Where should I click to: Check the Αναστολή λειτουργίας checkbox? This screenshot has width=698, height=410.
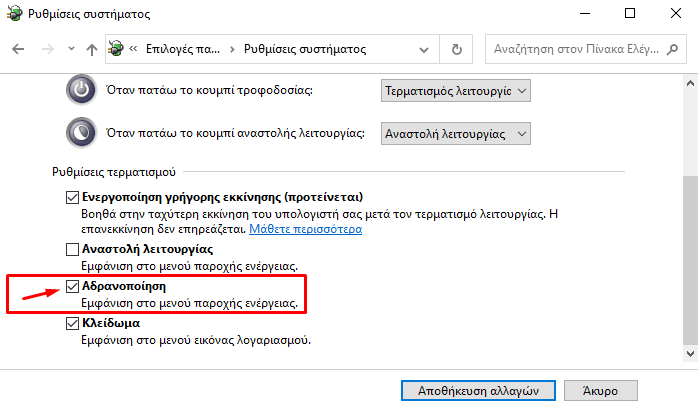click(72, 249)
